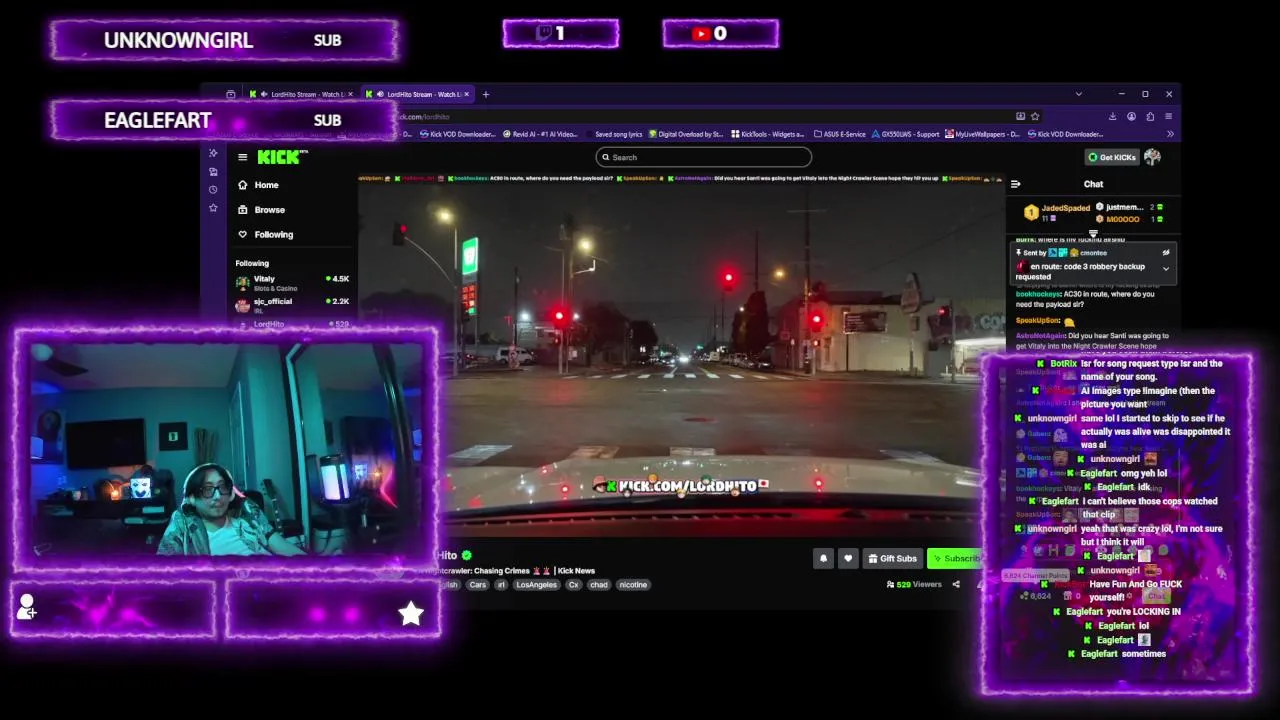Click the share icon near viewers
The image size is (1280, 720).
[x=956, y=584]
